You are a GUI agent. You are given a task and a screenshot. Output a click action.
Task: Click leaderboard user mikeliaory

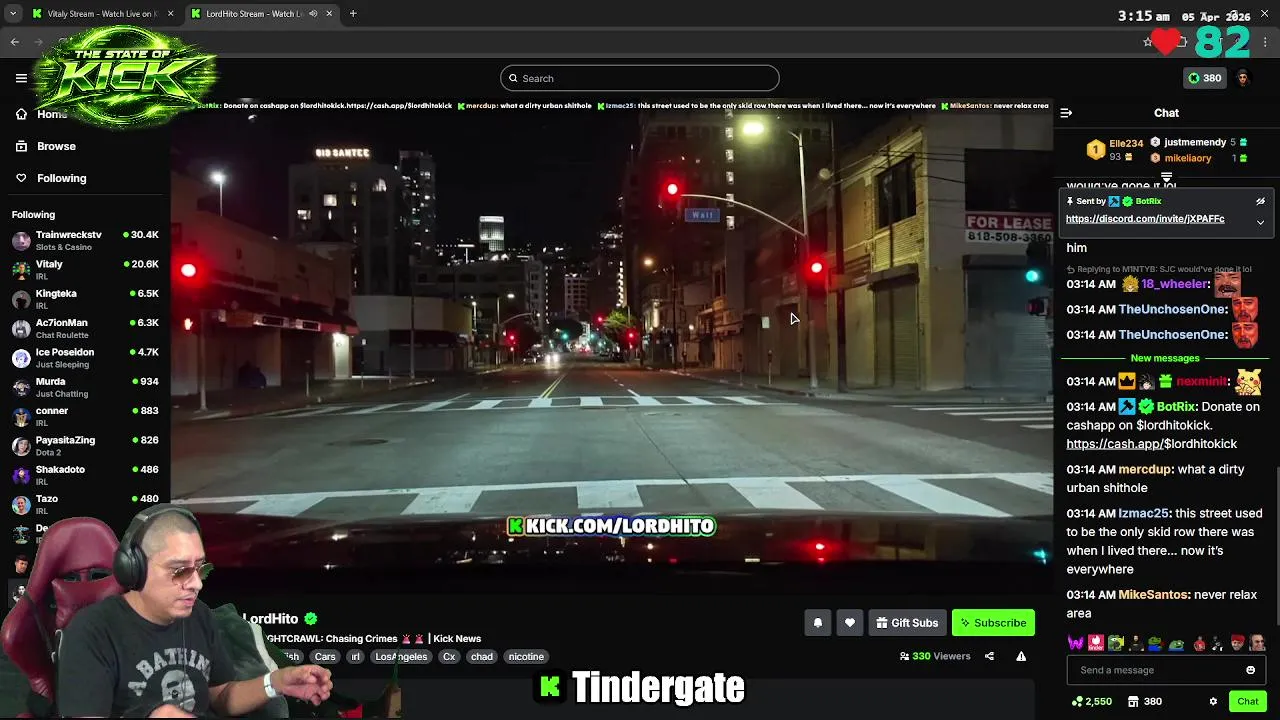pyautogui.click(x=1187, y=158)
